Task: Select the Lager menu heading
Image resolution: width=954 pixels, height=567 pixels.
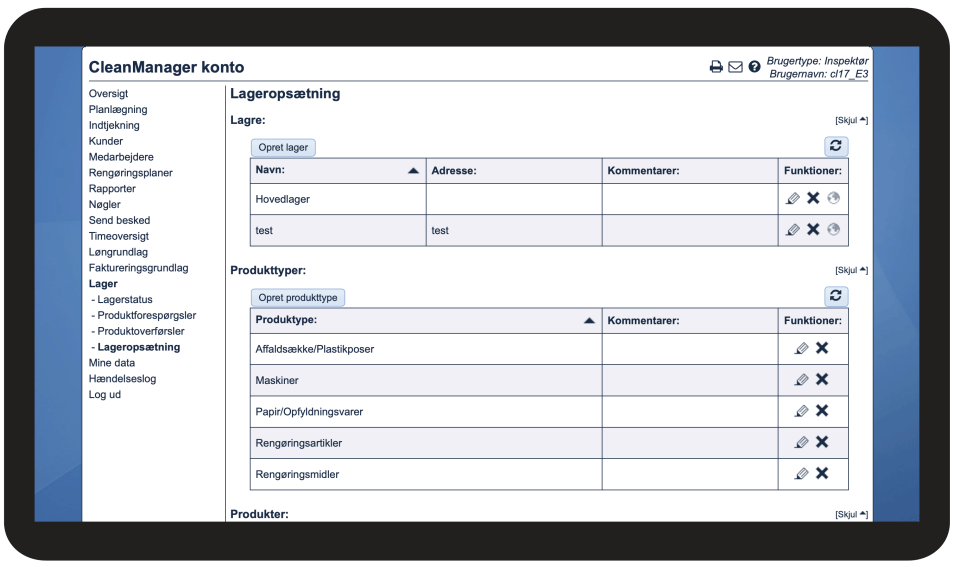Action: pyautogui.click(x=103, y=284)
